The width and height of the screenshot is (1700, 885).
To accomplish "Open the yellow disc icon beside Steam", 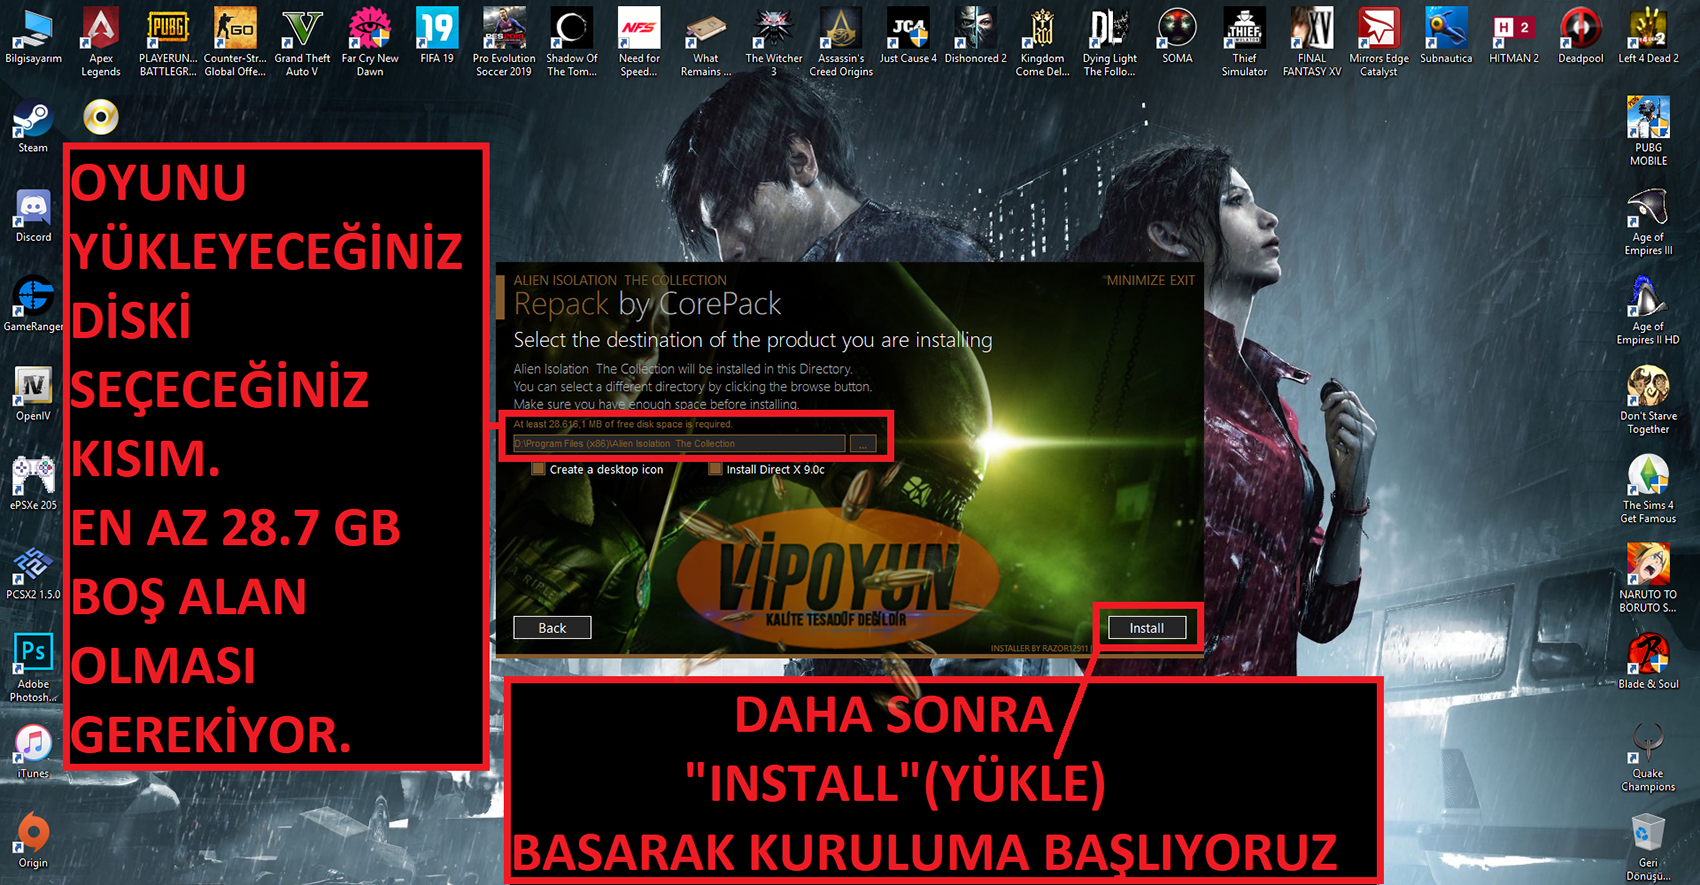I will point(100,117).
